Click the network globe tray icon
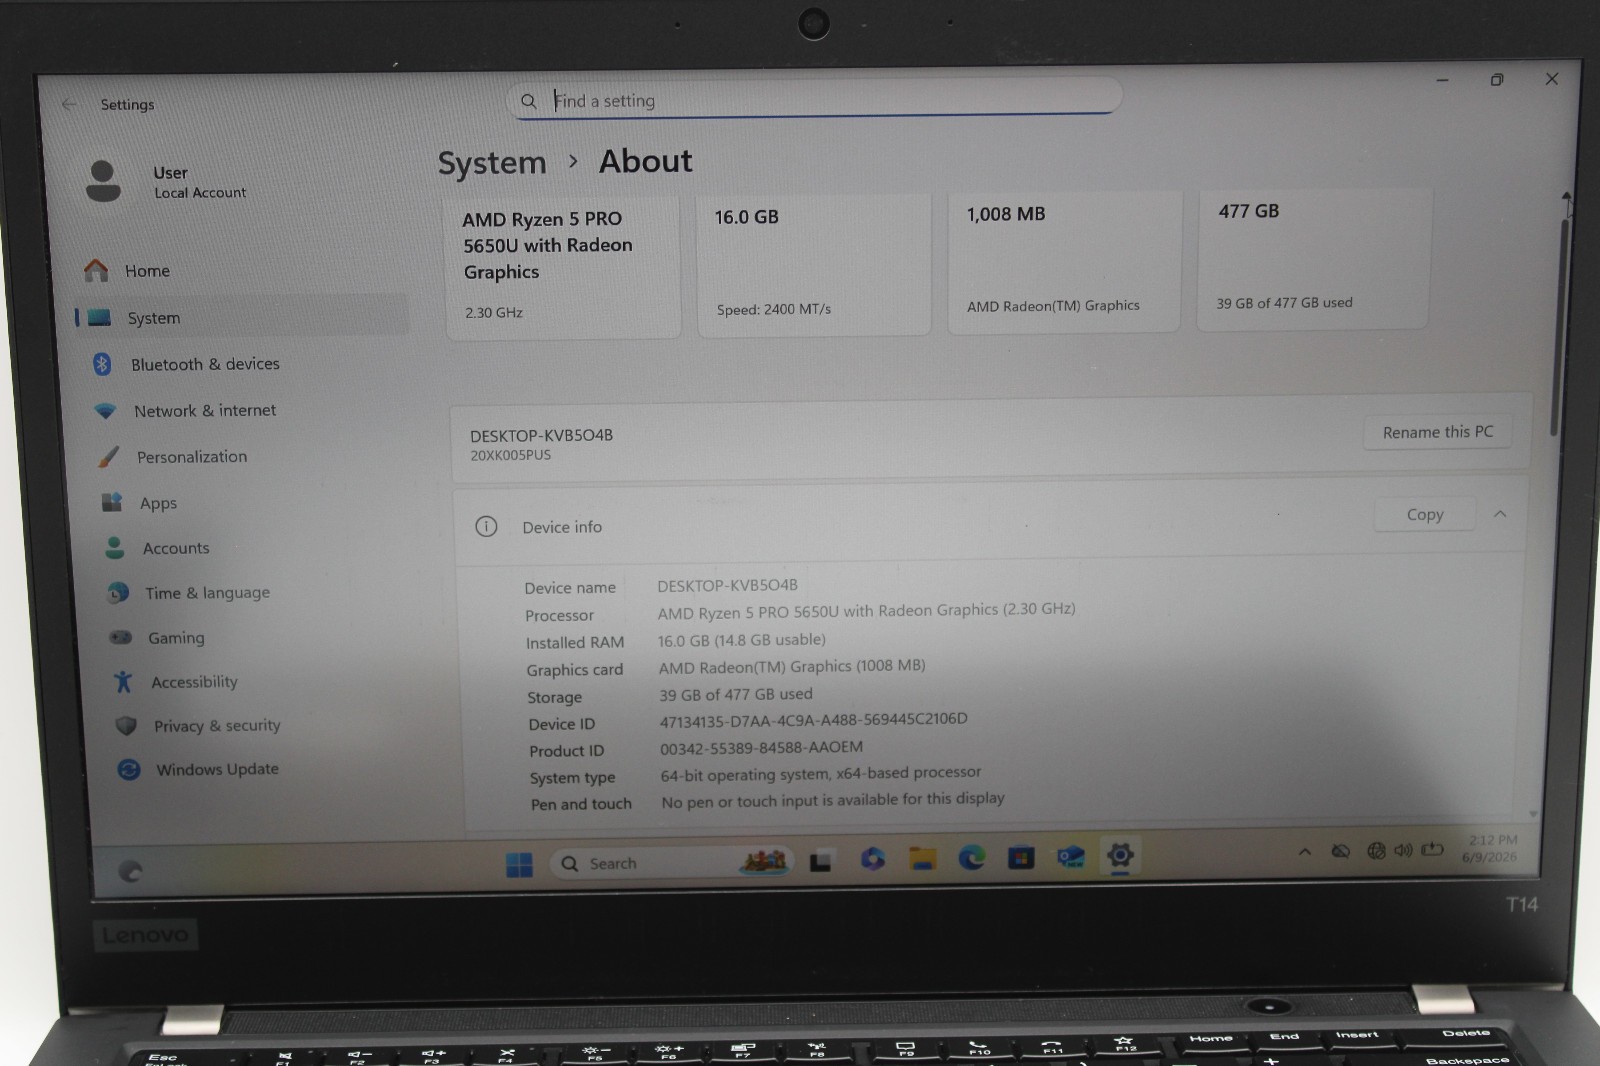The height and width of the screenshot is (1066, 1600). tap(1376, 850)
